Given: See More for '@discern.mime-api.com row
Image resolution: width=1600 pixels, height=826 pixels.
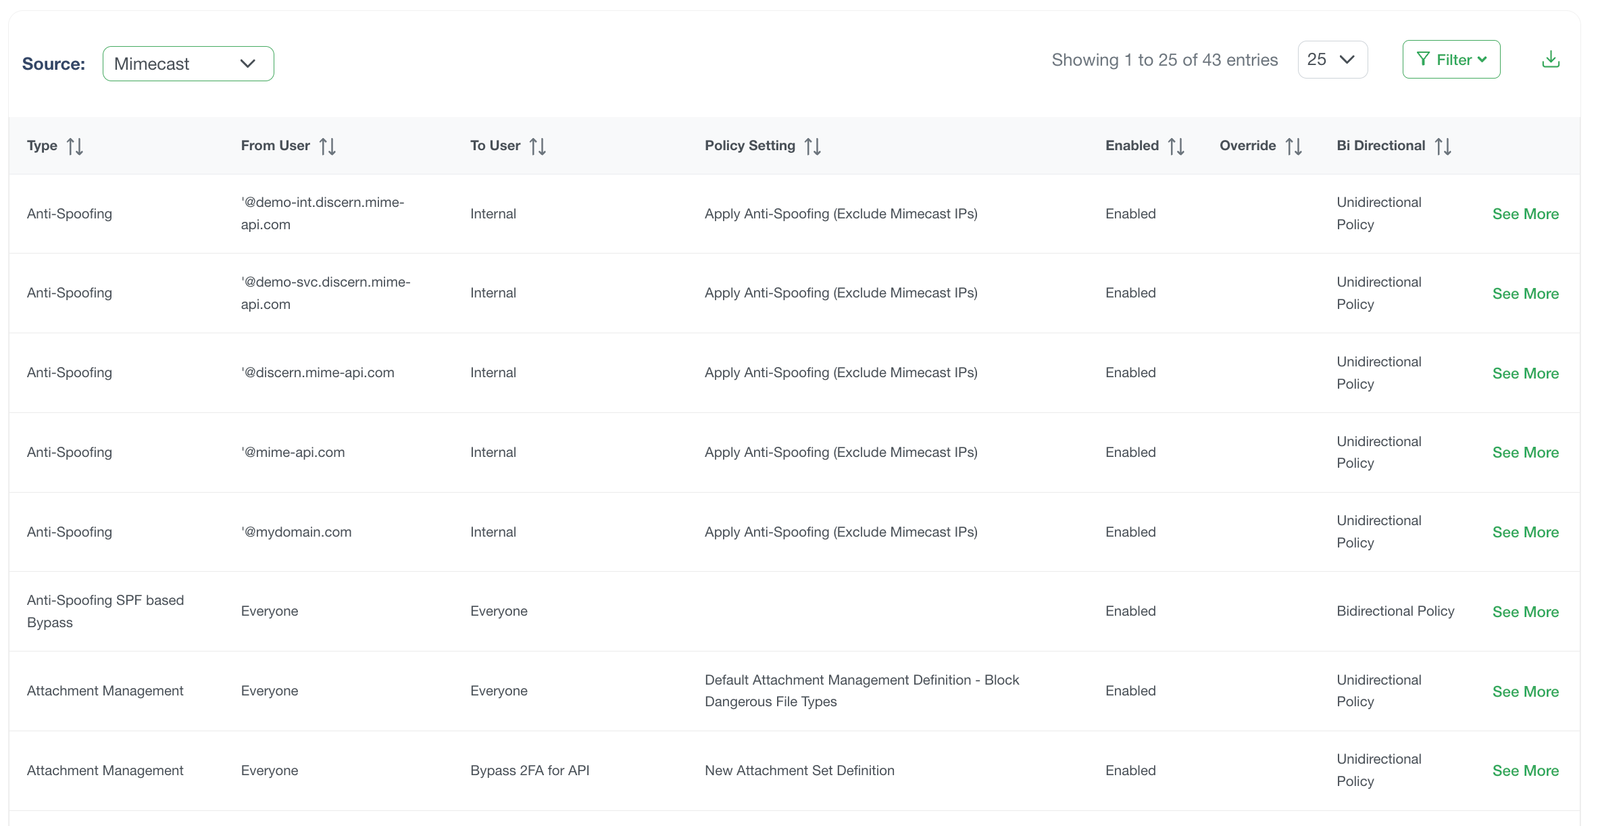Looking at the screenshot, I should tap(1525, 373).
